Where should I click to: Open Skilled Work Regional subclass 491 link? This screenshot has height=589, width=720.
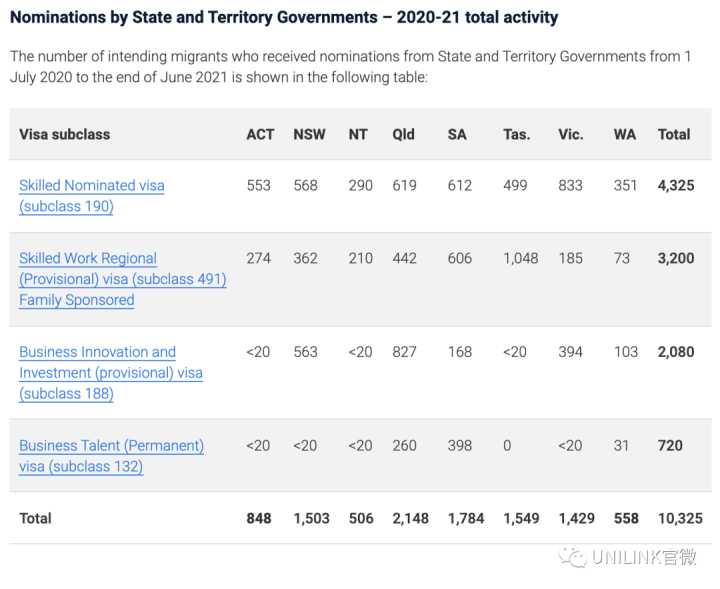coord(123,279)
